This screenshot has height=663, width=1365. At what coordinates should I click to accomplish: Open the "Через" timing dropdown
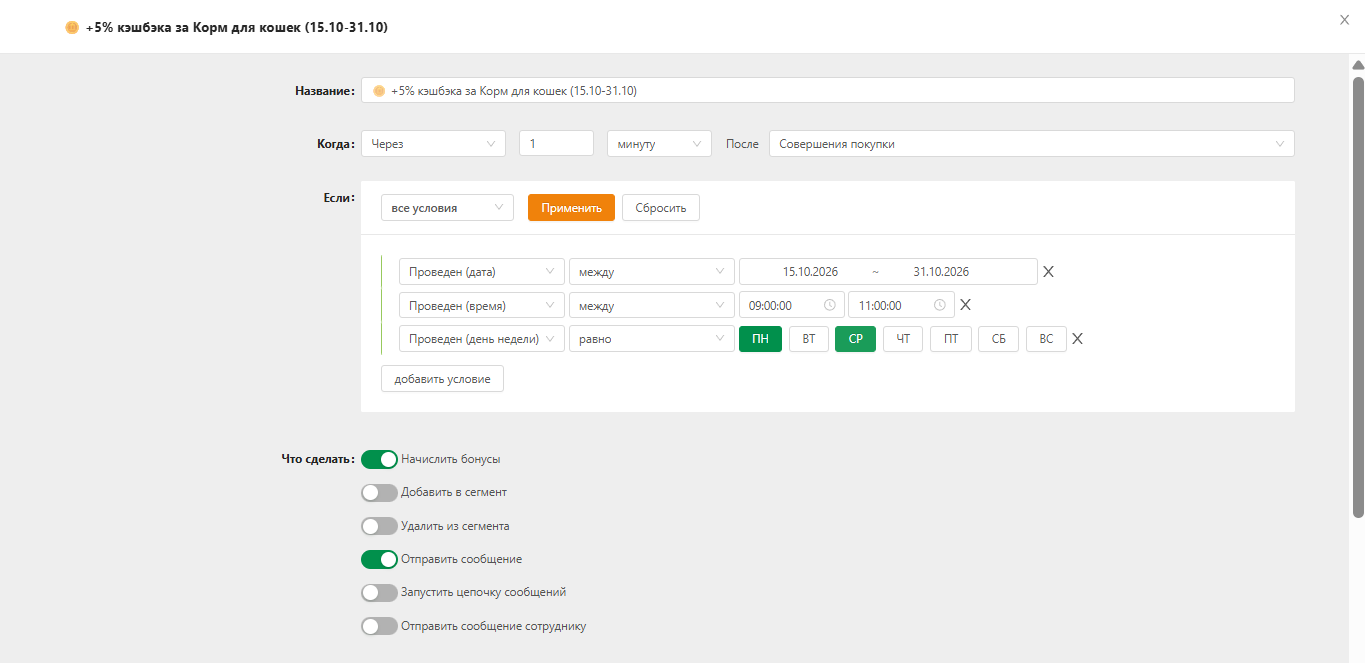pos(433,144)
